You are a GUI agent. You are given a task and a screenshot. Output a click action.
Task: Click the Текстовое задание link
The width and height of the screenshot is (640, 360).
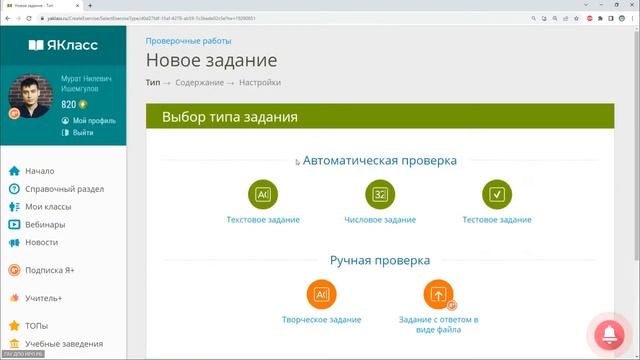[x=263, y=220]
